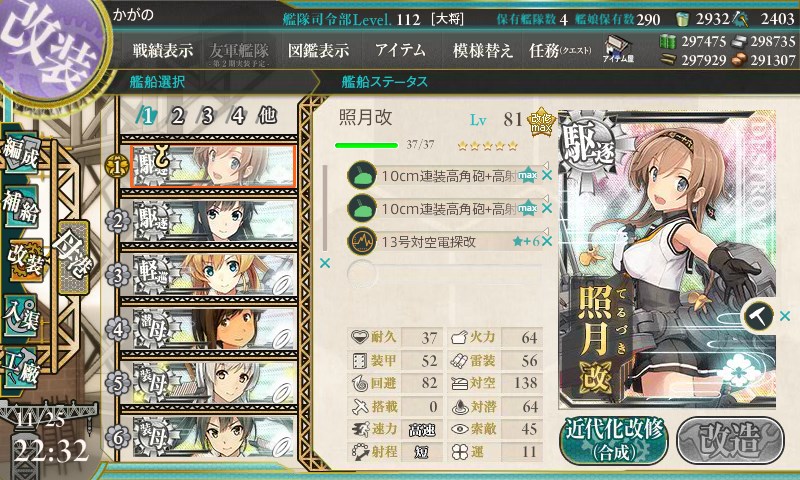Open the 工廠 factory sidebar icon
800x480 pixels.
pos(20,367)
